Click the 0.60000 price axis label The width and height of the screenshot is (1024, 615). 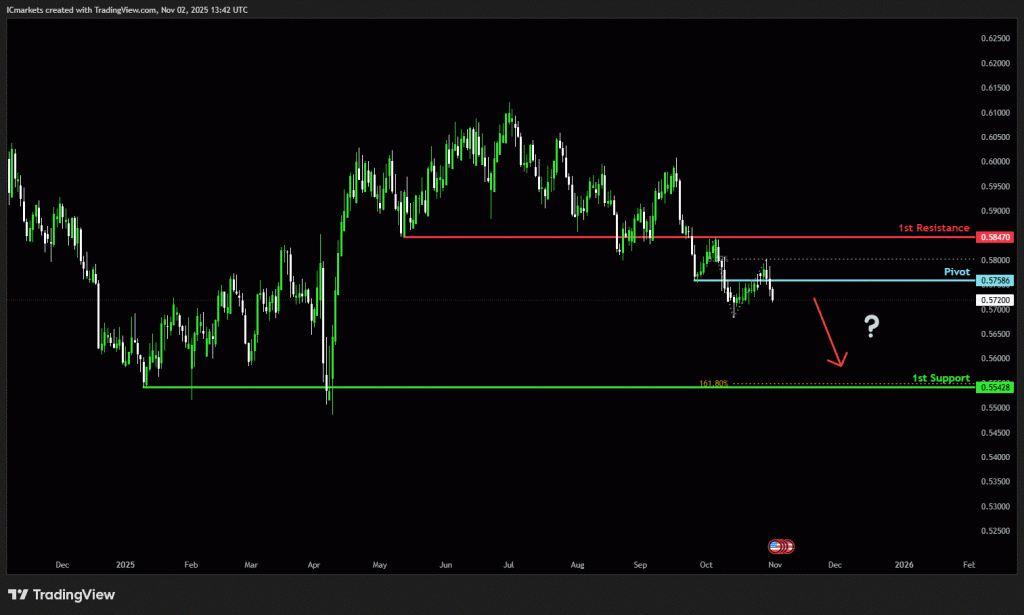(x=996, y=162)
